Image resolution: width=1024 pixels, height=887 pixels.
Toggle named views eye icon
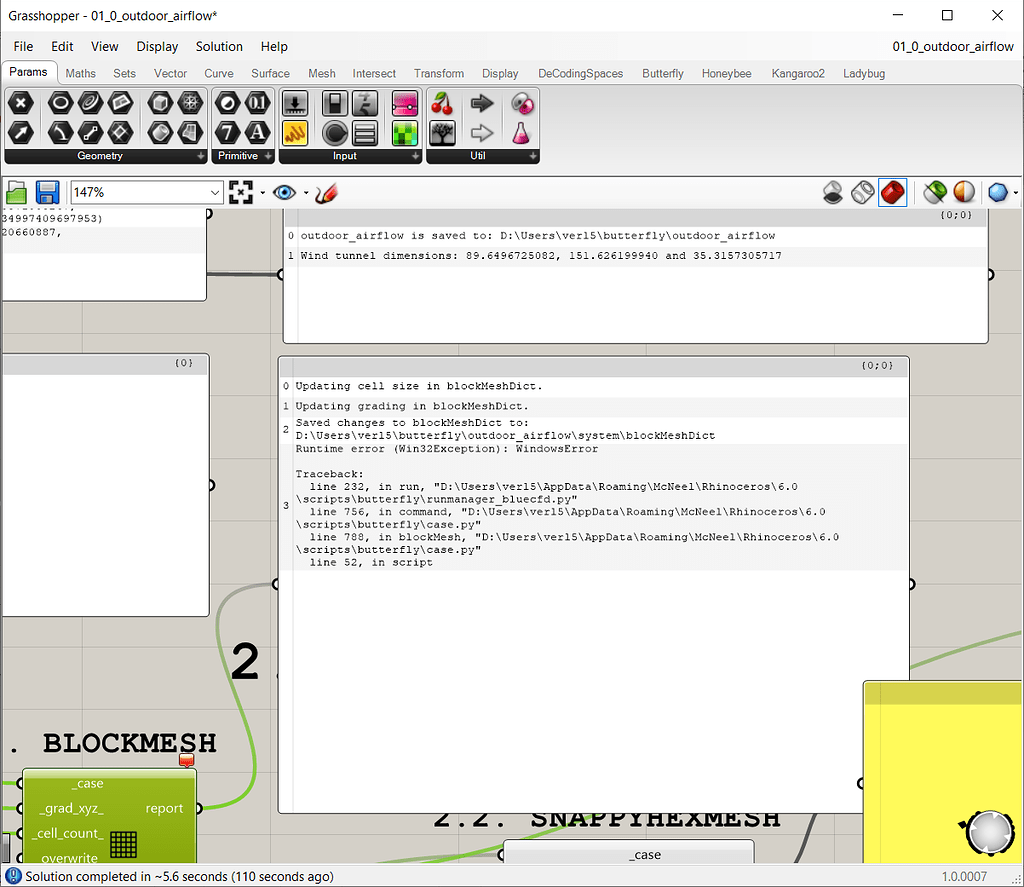(x=284, y=193)
